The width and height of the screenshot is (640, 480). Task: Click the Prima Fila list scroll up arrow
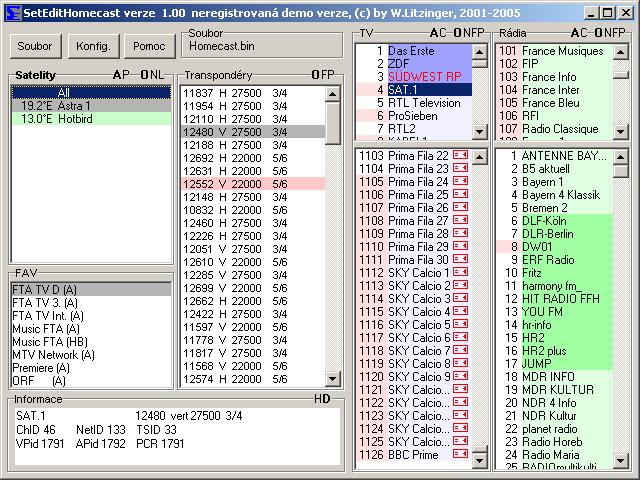tap(479, 157)
